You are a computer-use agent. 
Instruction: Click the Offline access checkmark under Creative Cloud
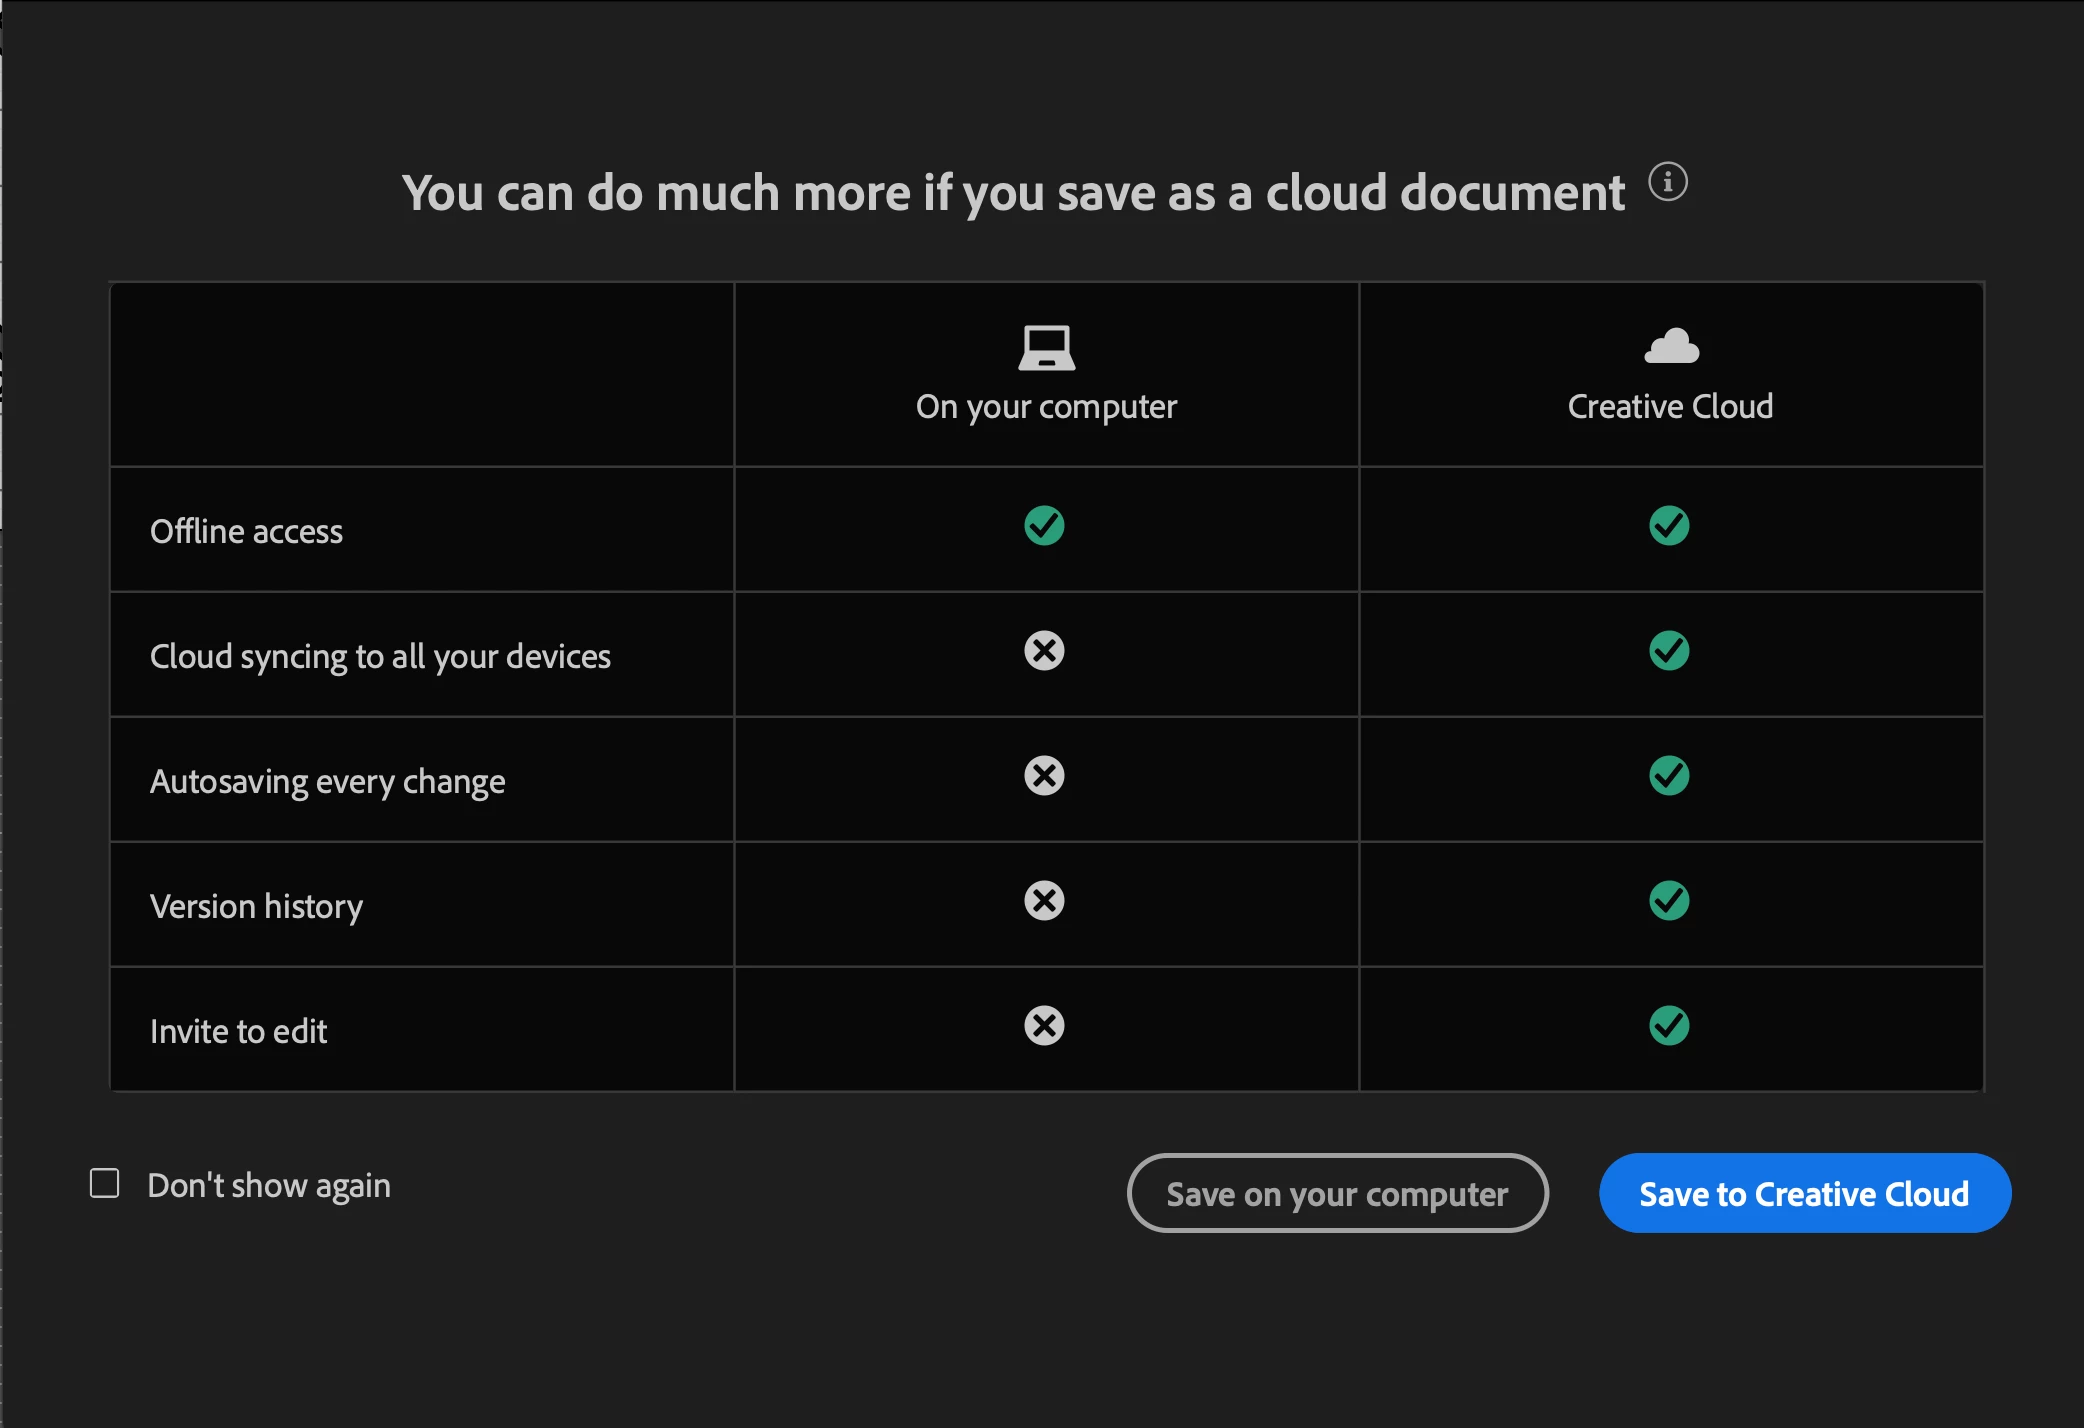tap(1669, 525)
